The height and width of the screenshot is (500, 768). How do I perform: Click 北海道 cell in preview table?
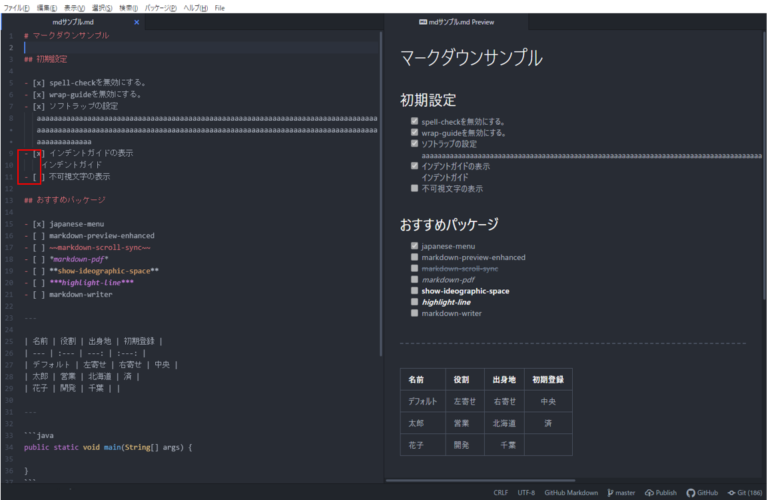(x=504, y=423)
